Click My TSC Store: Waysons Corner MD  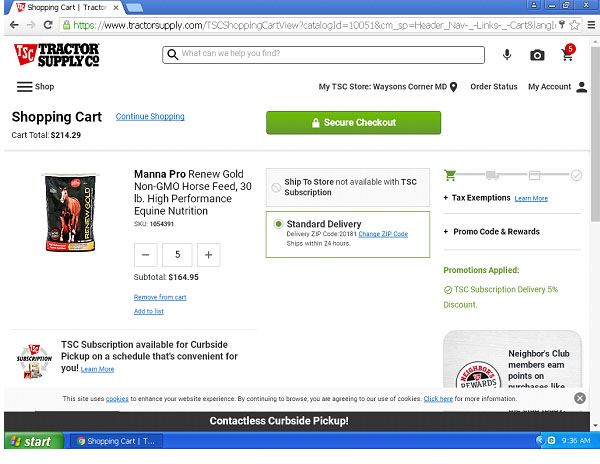point(383,87)
